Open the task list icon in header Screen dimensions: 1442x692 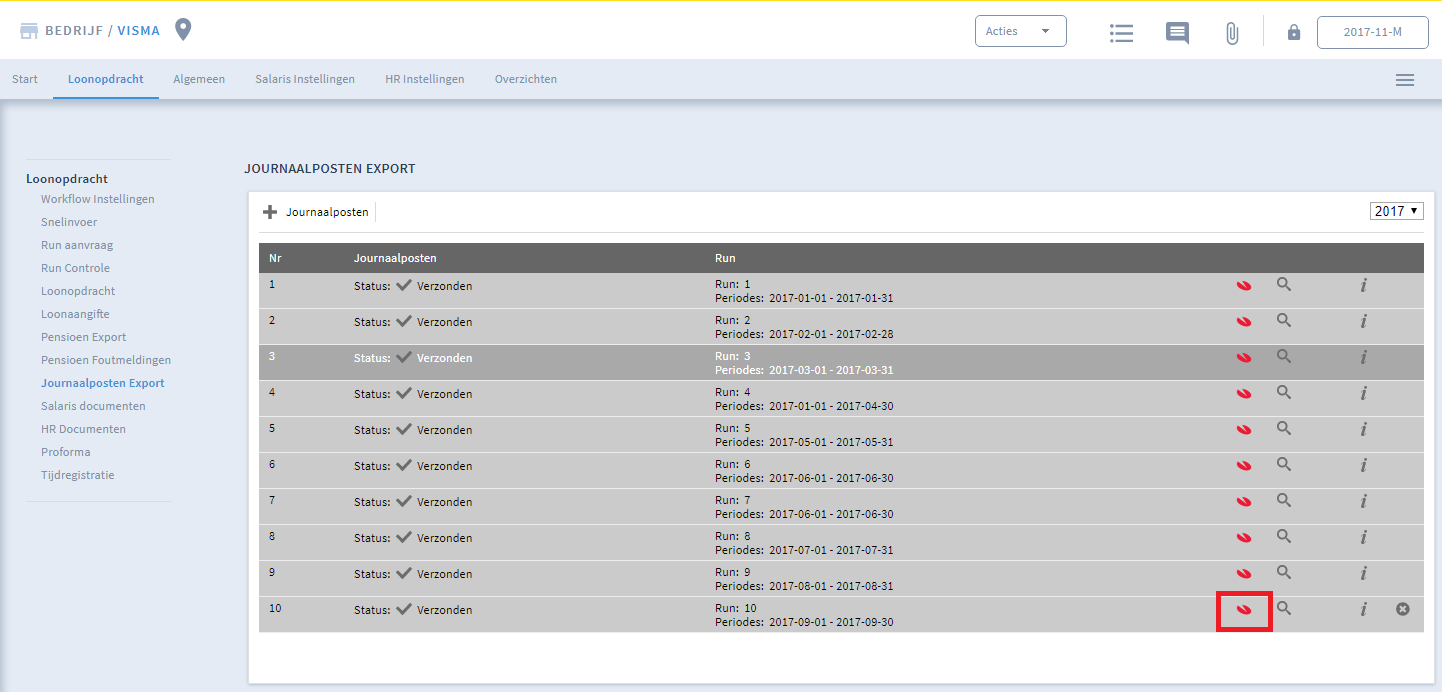[x=1121, y=32]
